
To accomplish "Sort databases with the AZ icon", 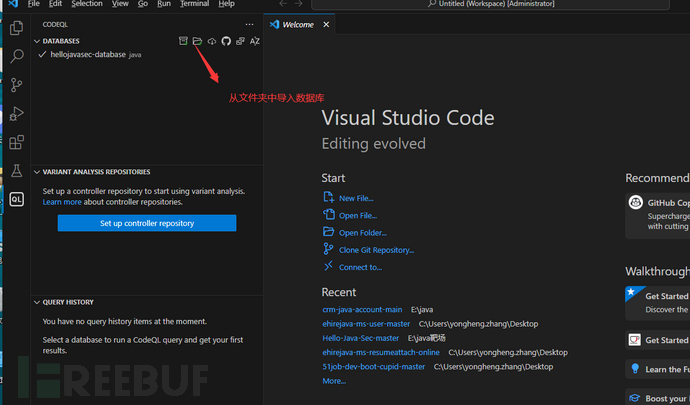I will pos(254,41).
